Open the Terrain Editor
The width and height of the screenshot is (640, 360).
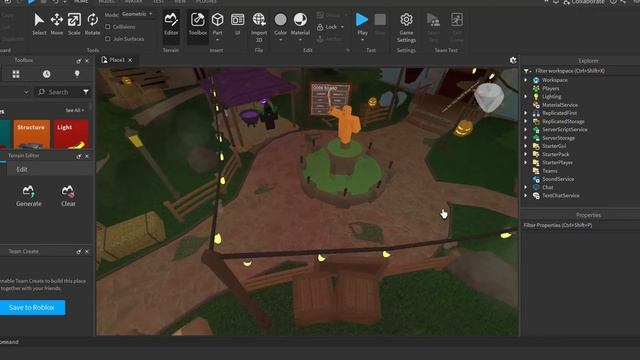pos(171,24)
